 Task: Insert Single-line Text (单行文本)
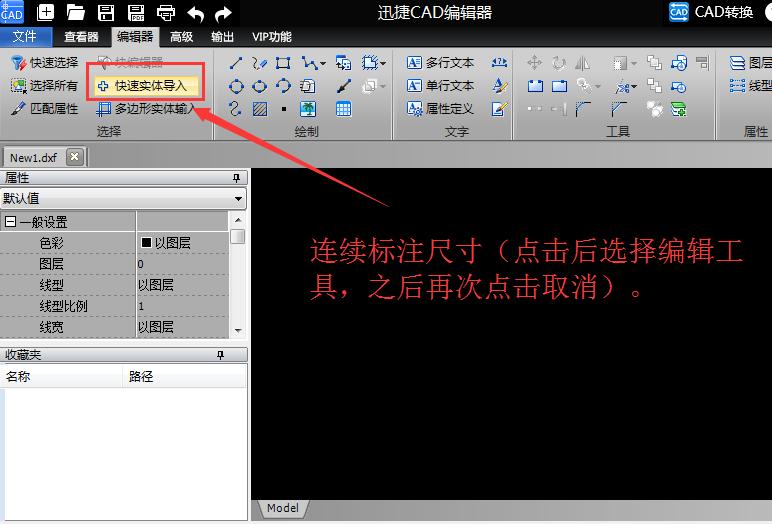pyautogui.click(x=440, y=86)
